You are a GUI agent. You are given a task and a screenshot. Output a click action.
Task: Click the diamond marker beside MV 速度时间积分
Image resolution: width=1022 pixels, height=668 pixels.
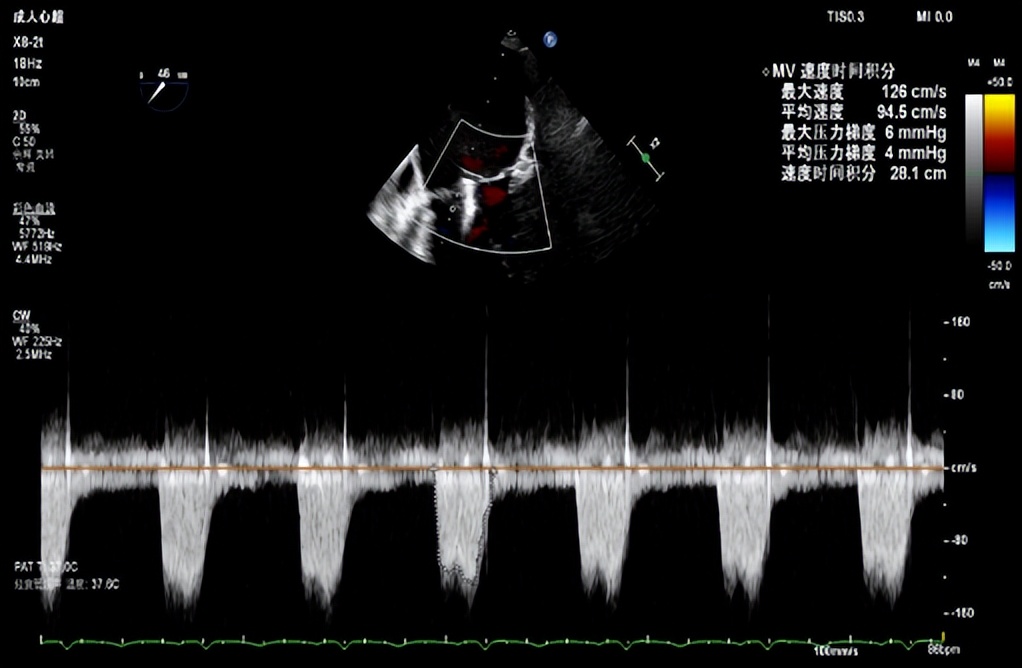coord(766,72)
